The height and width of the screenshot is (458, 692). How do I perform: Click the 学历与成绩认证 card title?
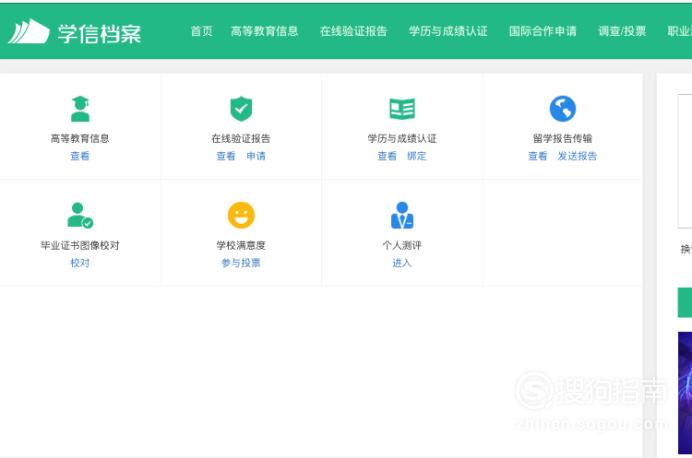[402, 139]
